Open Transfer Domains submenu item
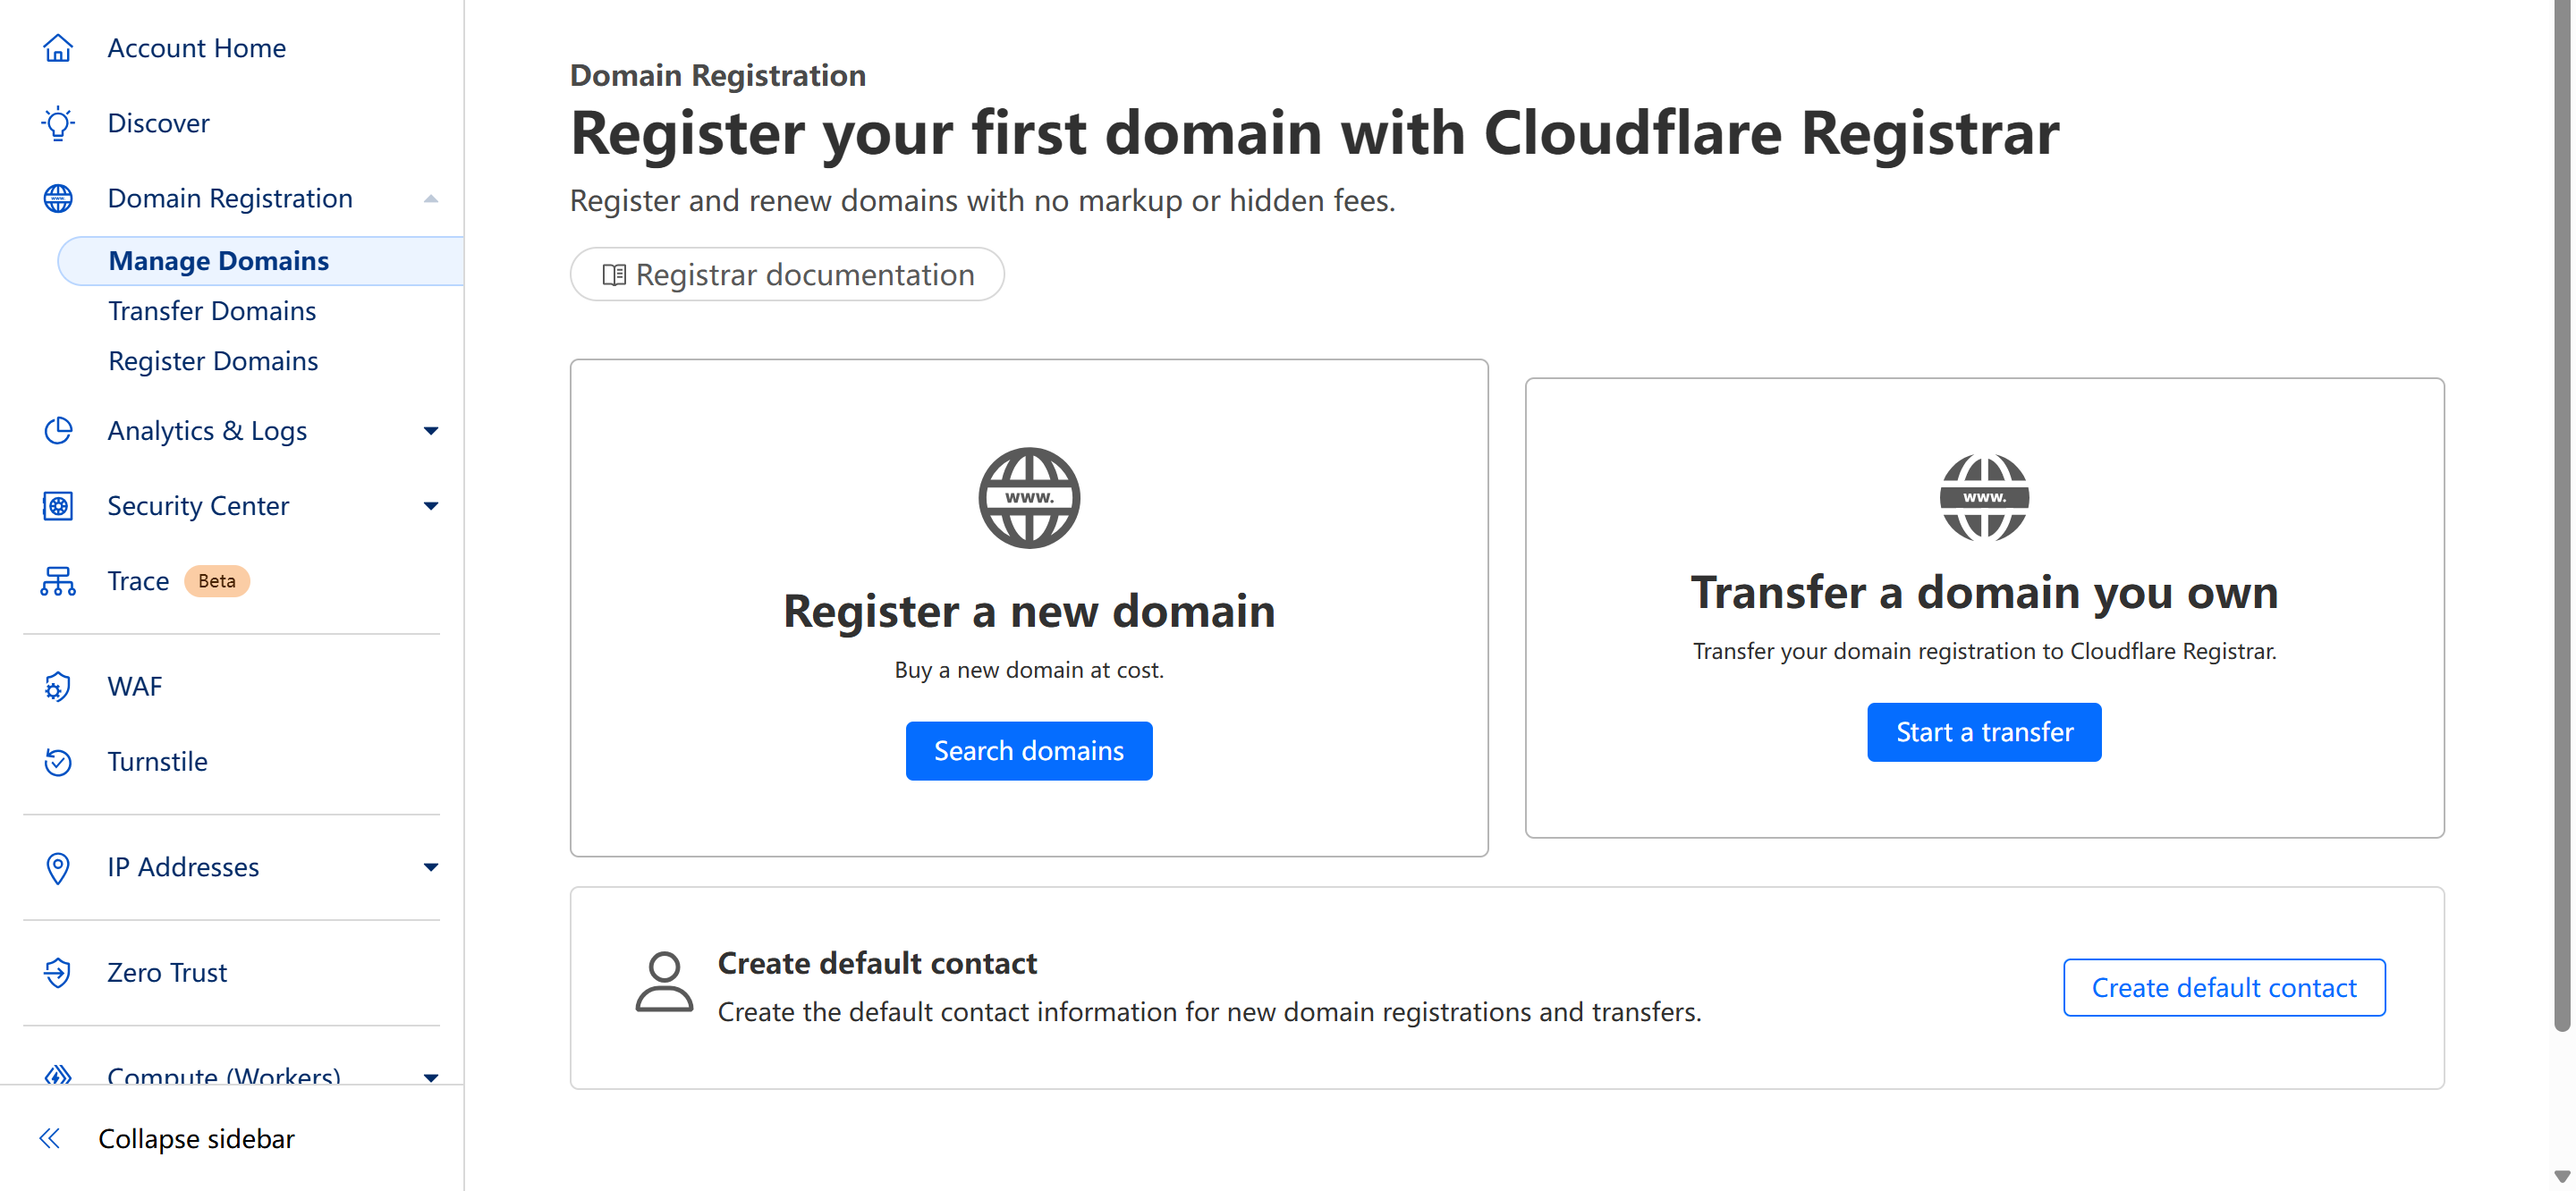2576x1191 pixels. [x=212, y=311]
